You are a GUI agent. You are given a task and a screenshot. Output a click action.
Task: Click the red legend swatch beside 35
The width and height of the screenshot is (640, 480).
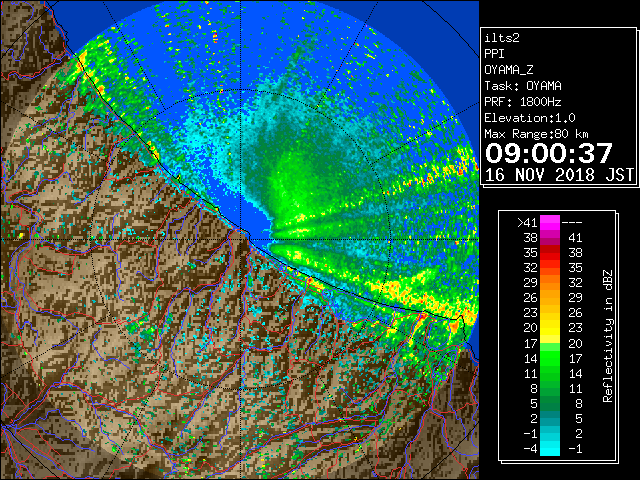pos(550,253)
